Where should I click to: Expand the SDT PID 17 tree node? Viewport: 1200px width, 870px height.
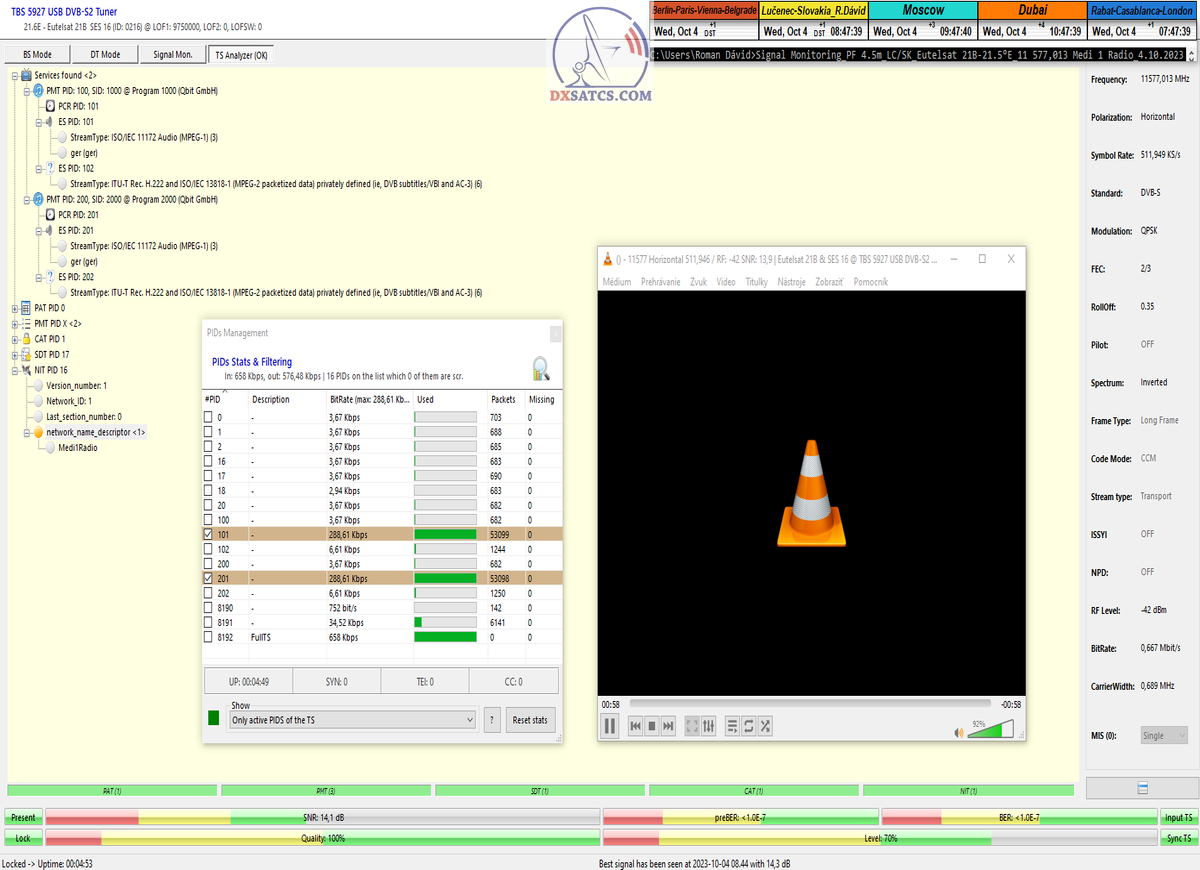(x=15, y=354)
